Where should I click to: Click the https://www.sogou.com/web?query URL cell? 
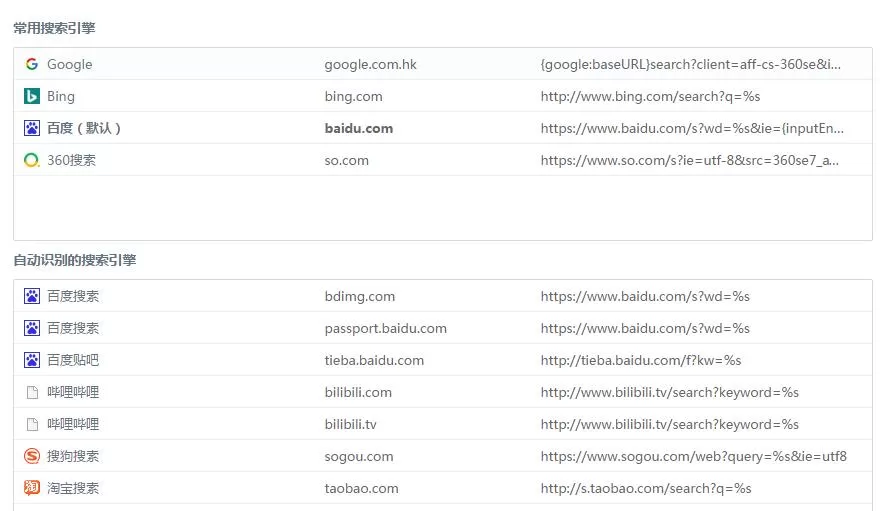693,457
